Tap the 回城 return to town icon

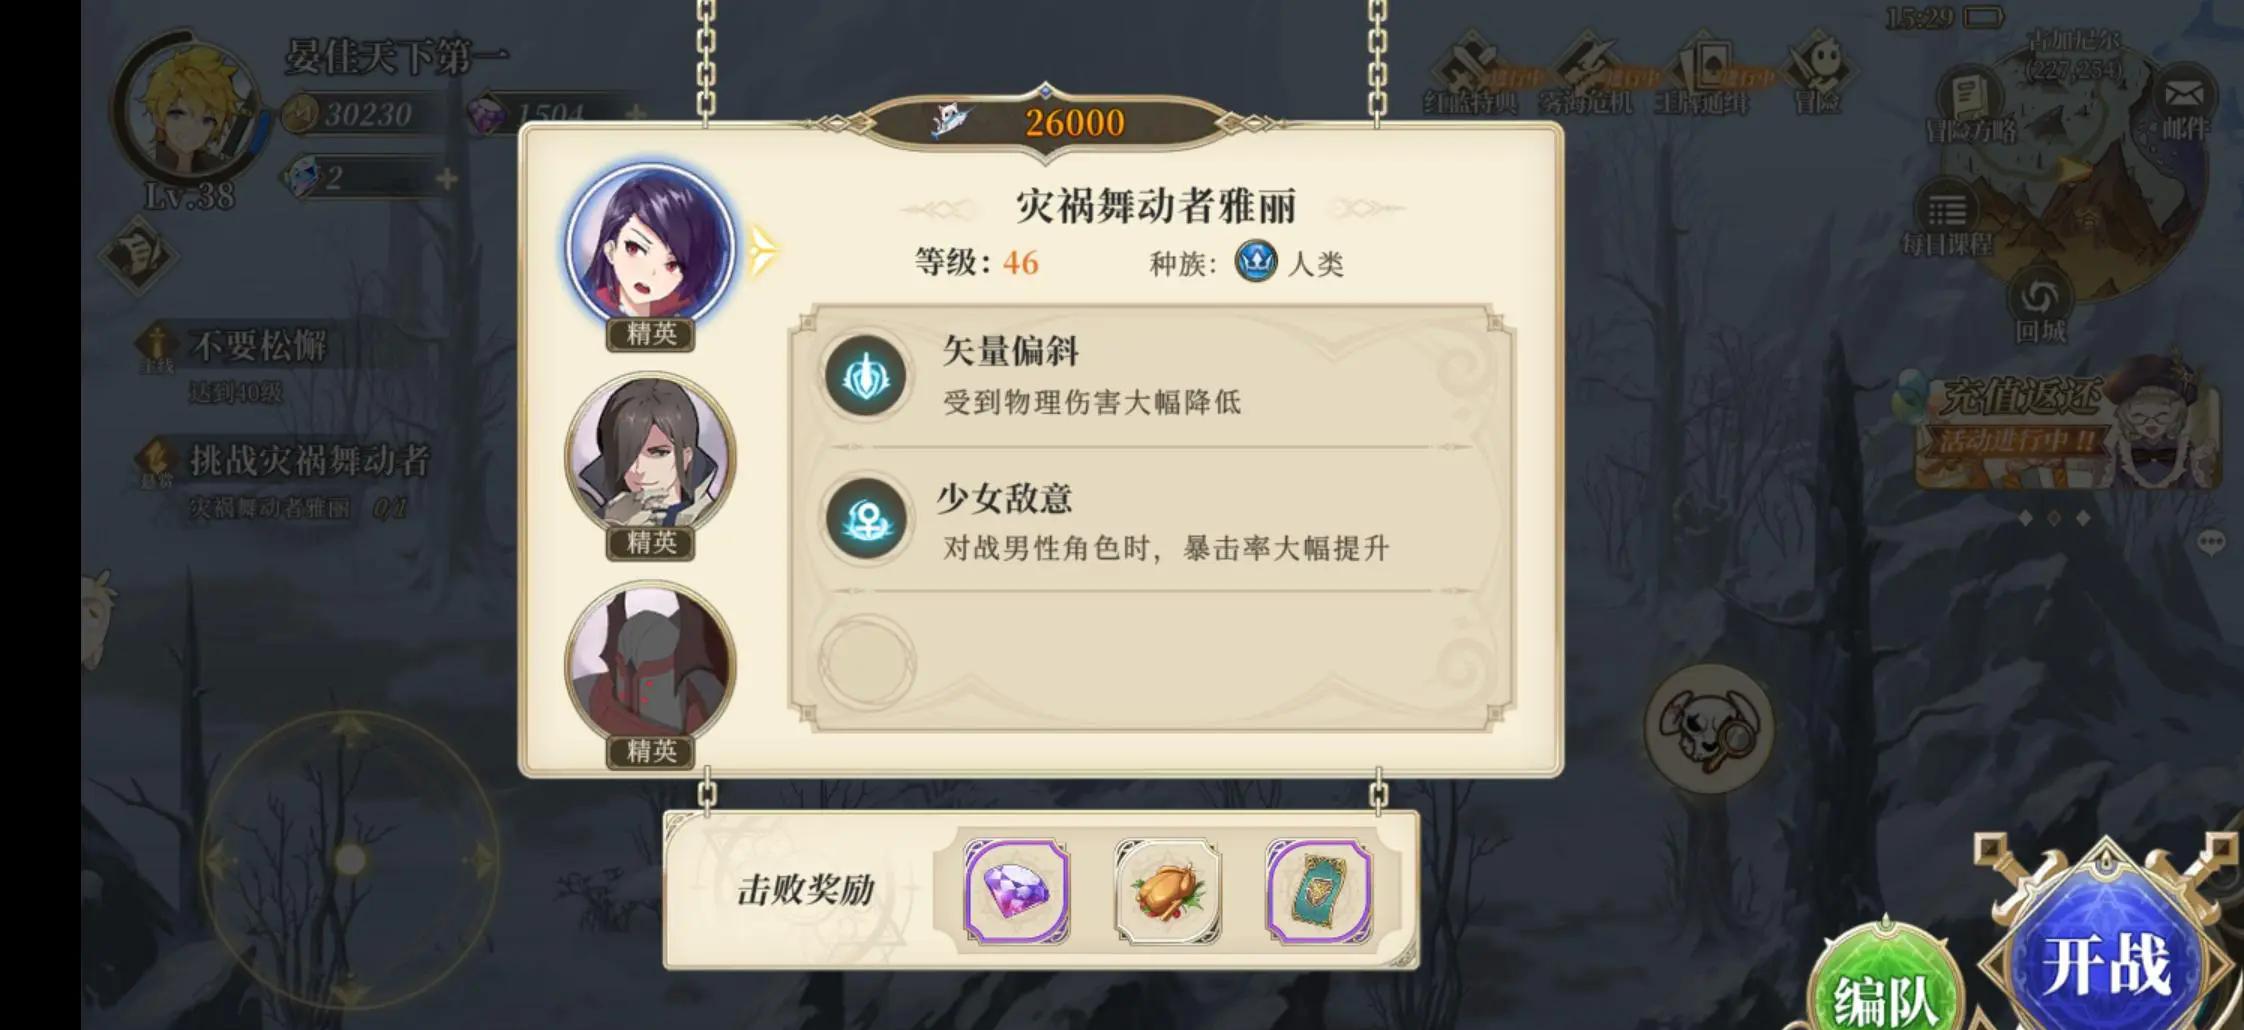coord(2040,306)
